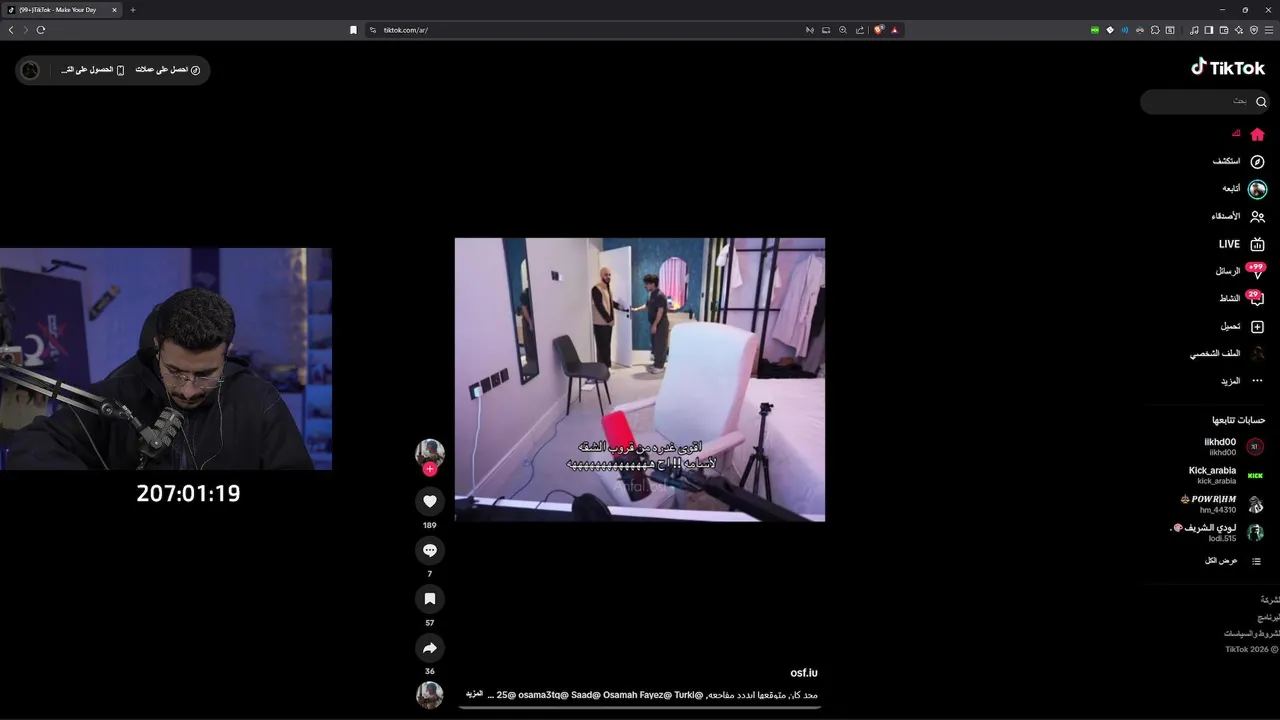Open the sound avatar disc below share
Image resolution: width=1280 pixels, height=720 pixels.
(430, 695)
